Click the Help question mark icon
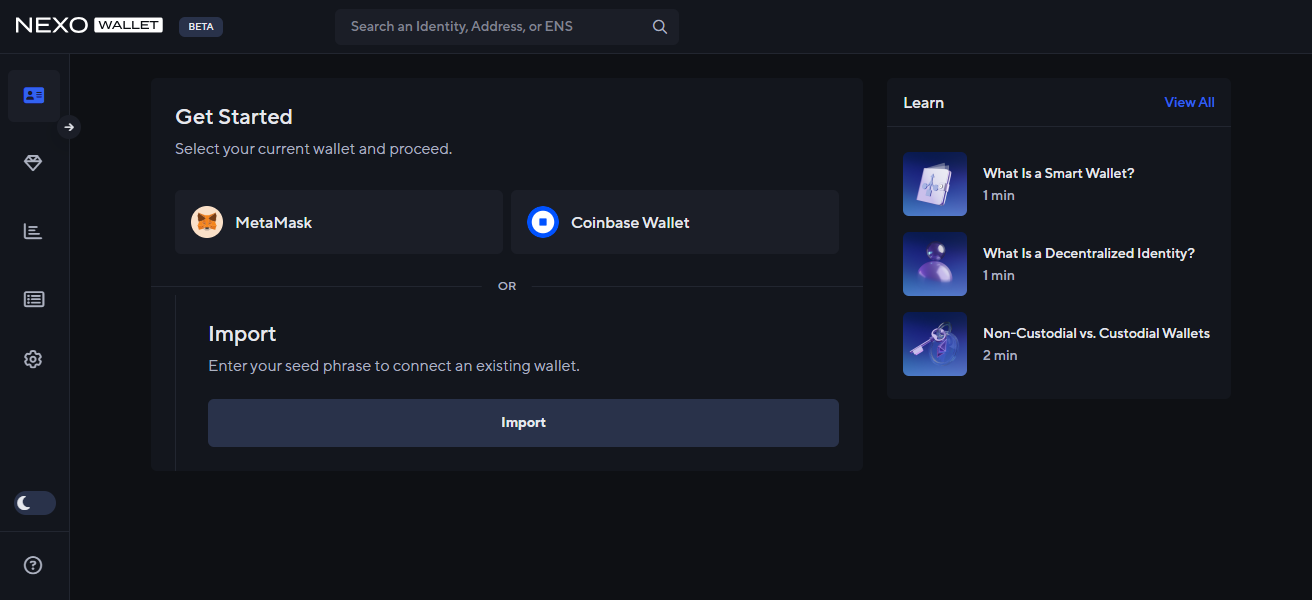This screenshot has width=1312, height=600. coord(33,565)
